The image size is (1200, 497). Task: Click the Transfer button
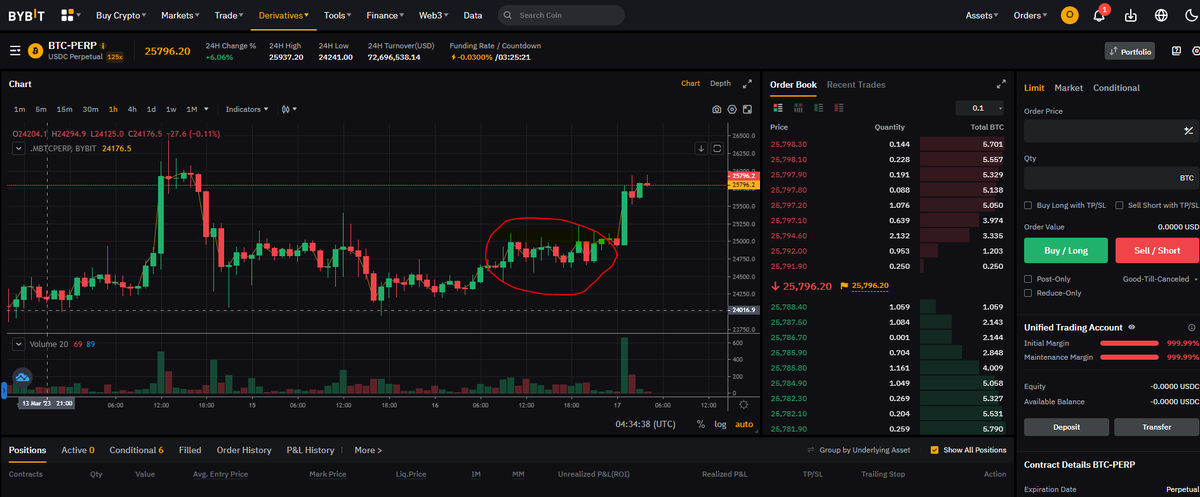click(1156, 427)
